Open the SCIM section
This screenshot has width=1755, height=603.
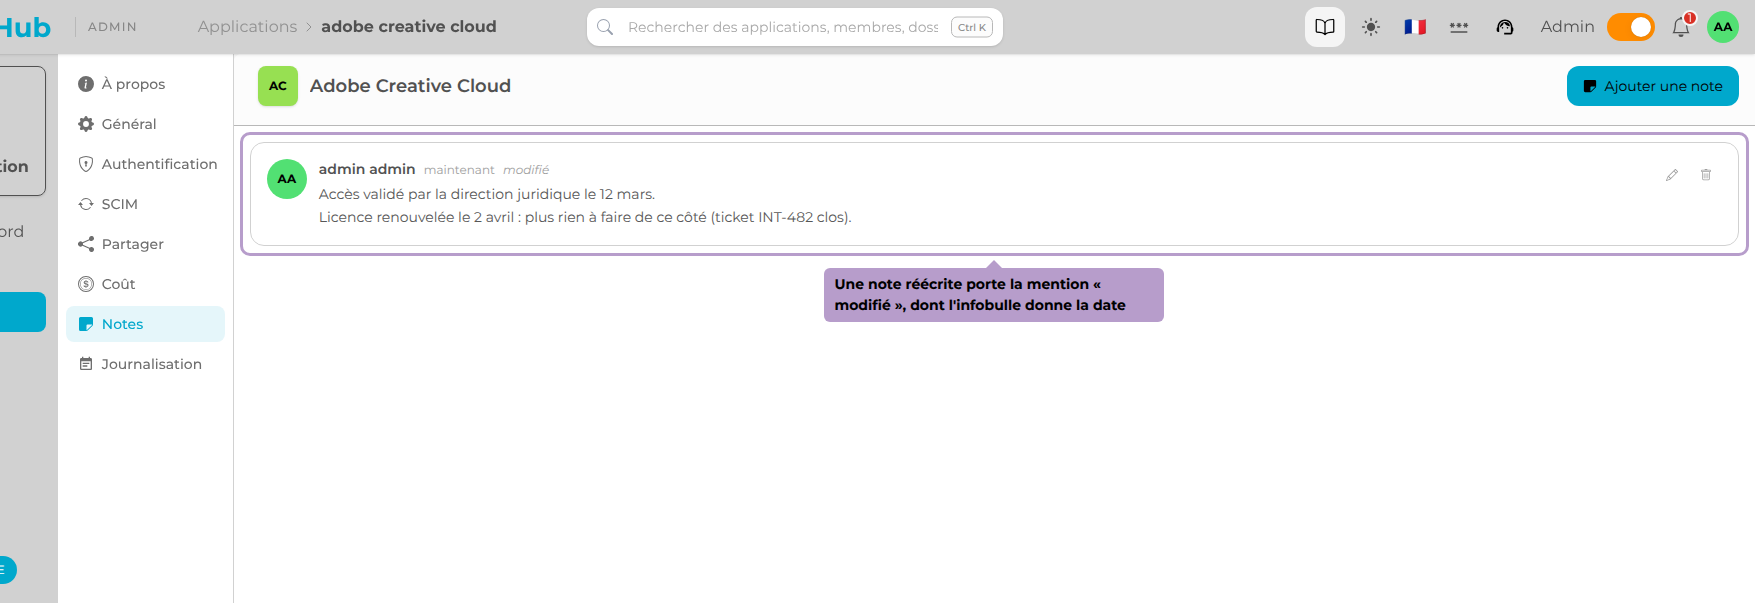coord(145,204)
